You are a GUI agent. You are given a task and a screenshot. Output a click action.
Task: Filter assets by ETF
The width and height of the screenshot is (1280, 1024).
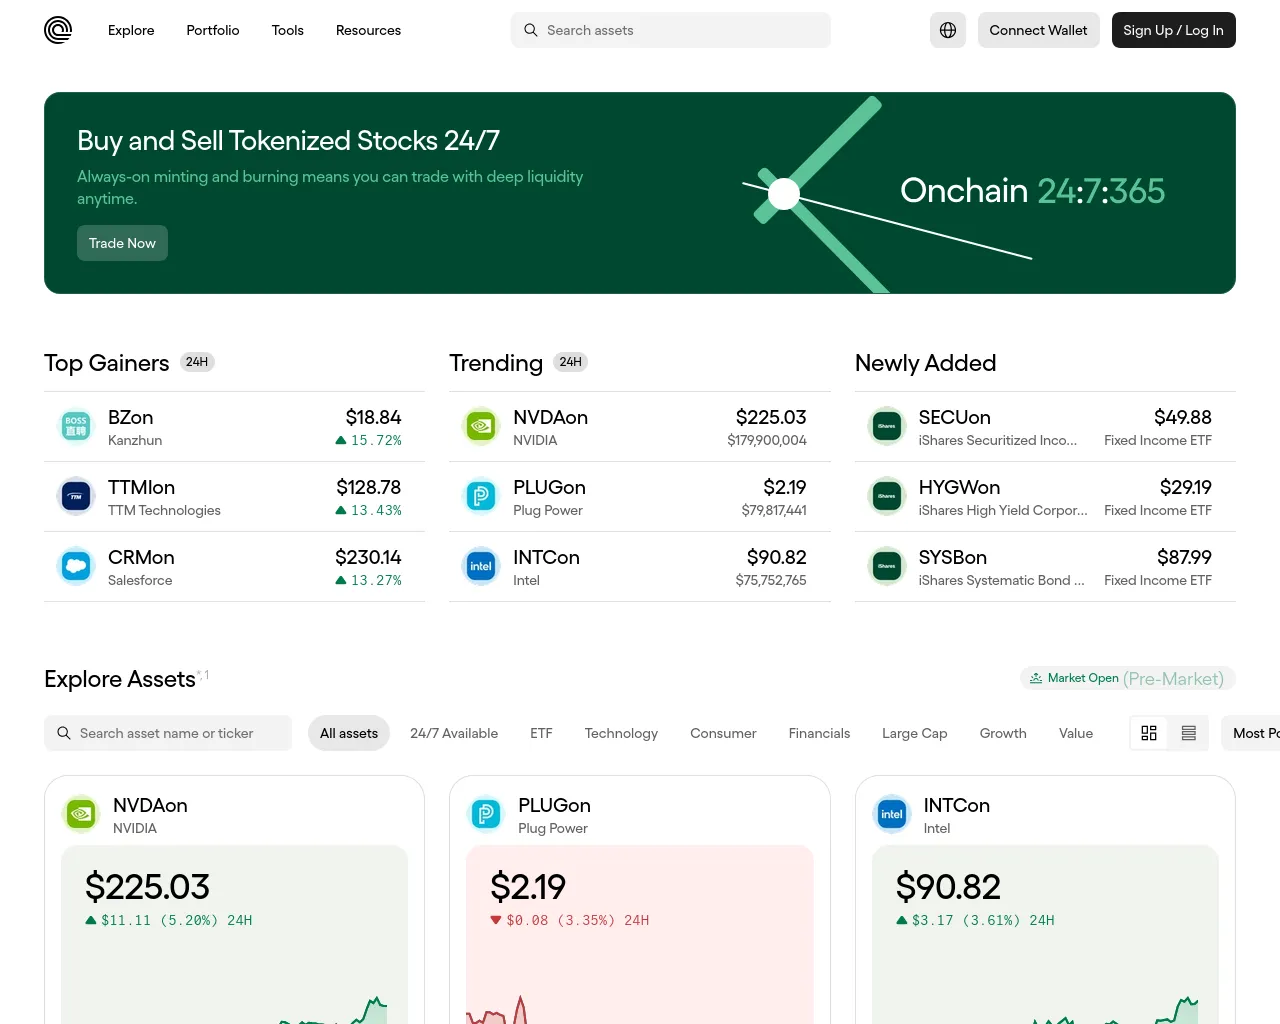541,733
